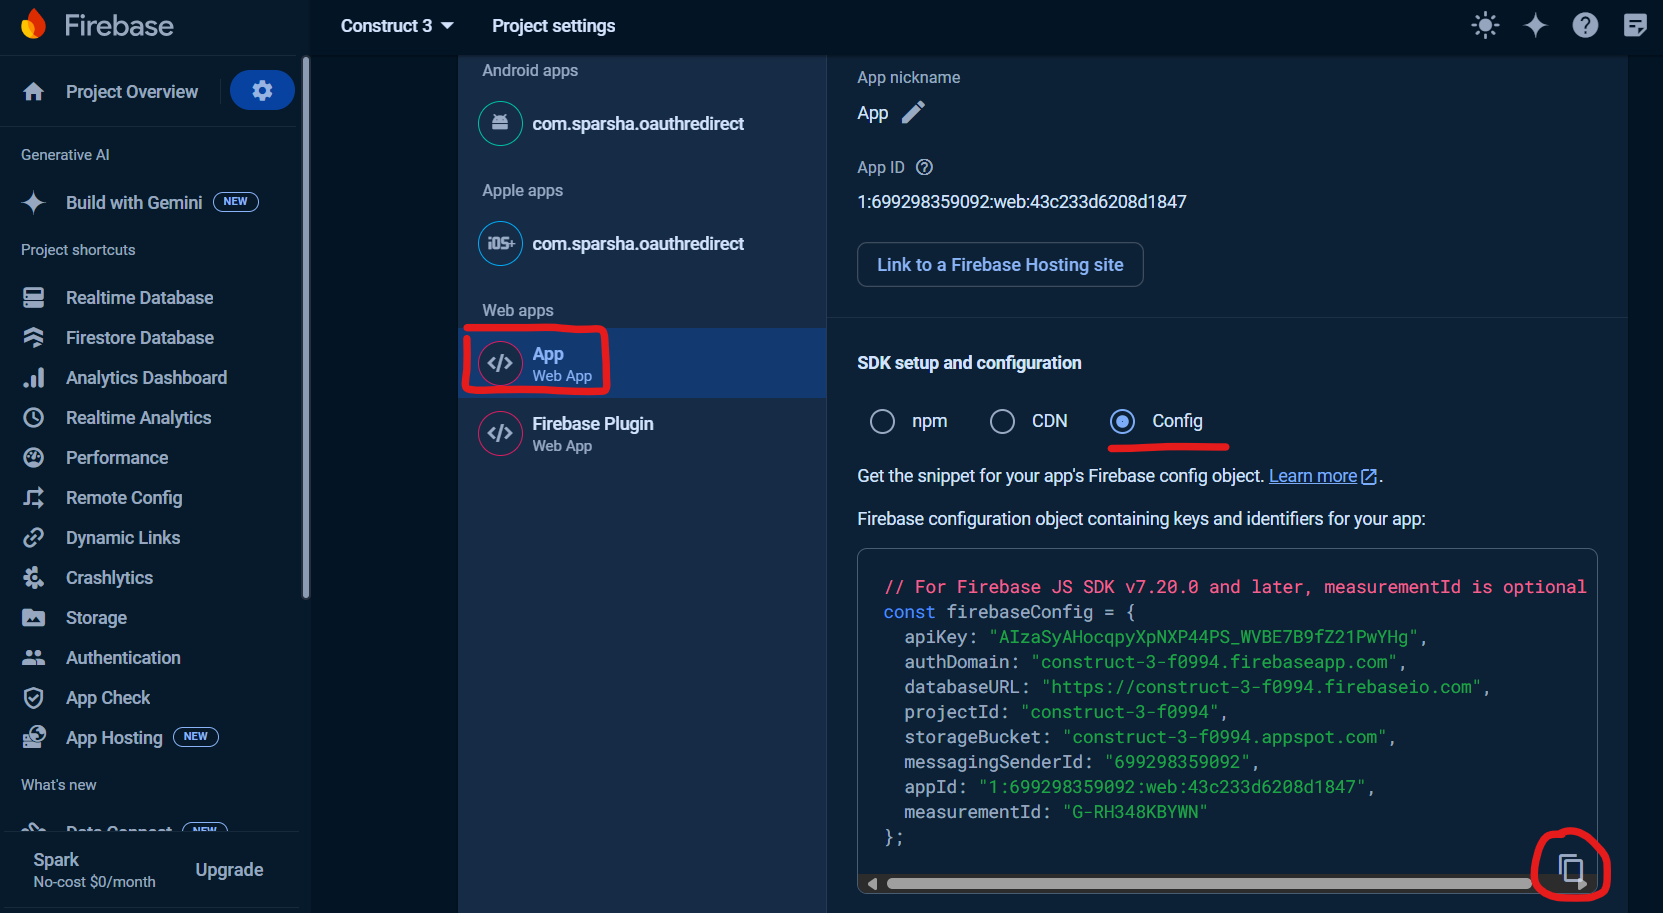Screen dimensions: 1663x913
Task: Select the npm radio button
Action: coord(882,422)
